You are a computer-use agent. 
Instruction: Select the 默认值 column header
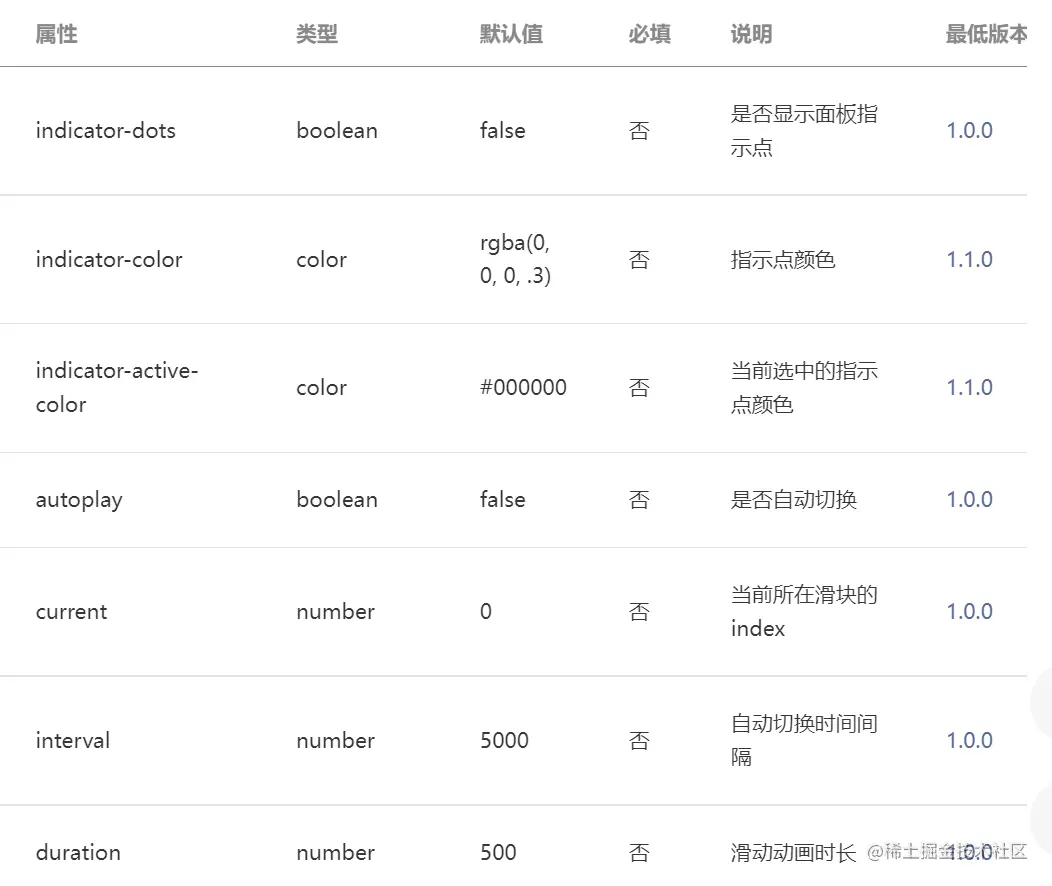point(511,34)
